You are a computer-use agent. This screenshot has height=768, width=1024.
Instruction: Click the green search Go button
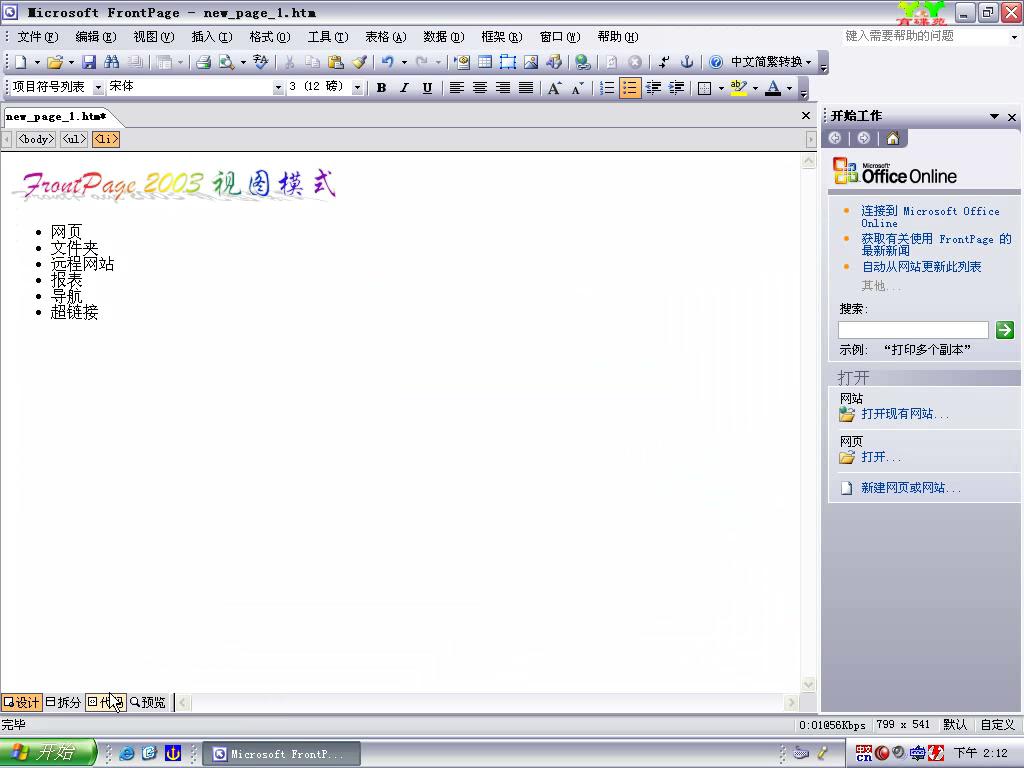[1004, 330]
